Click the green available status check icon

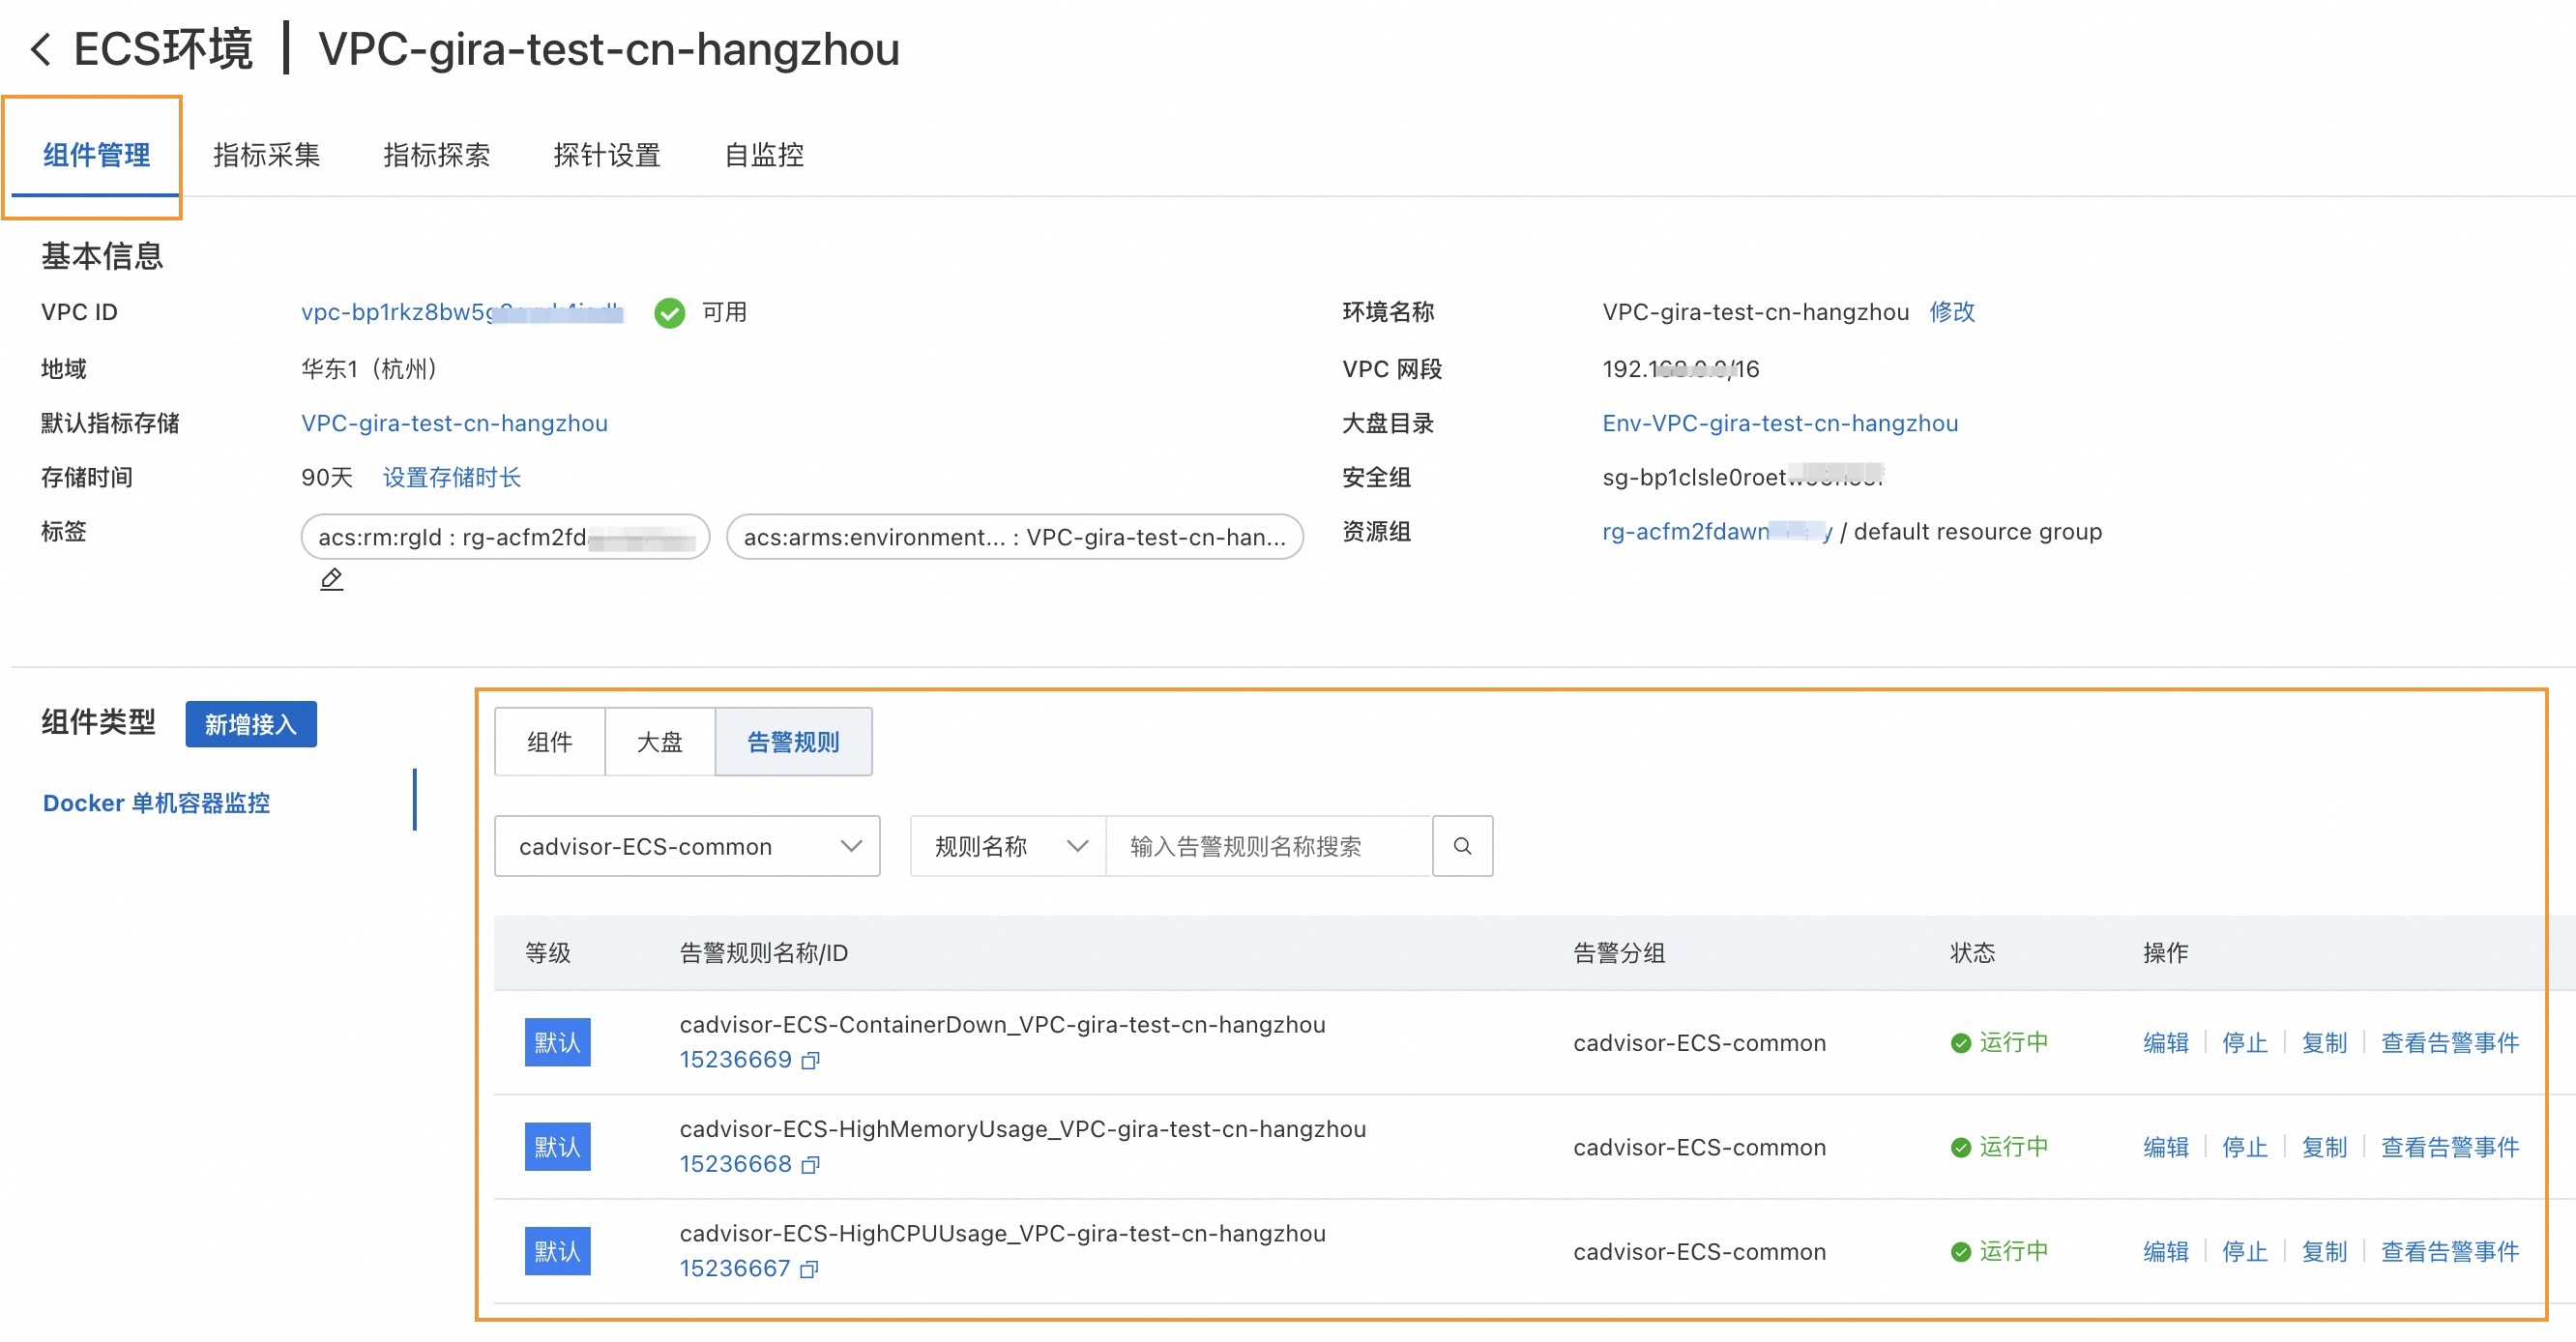669,313
